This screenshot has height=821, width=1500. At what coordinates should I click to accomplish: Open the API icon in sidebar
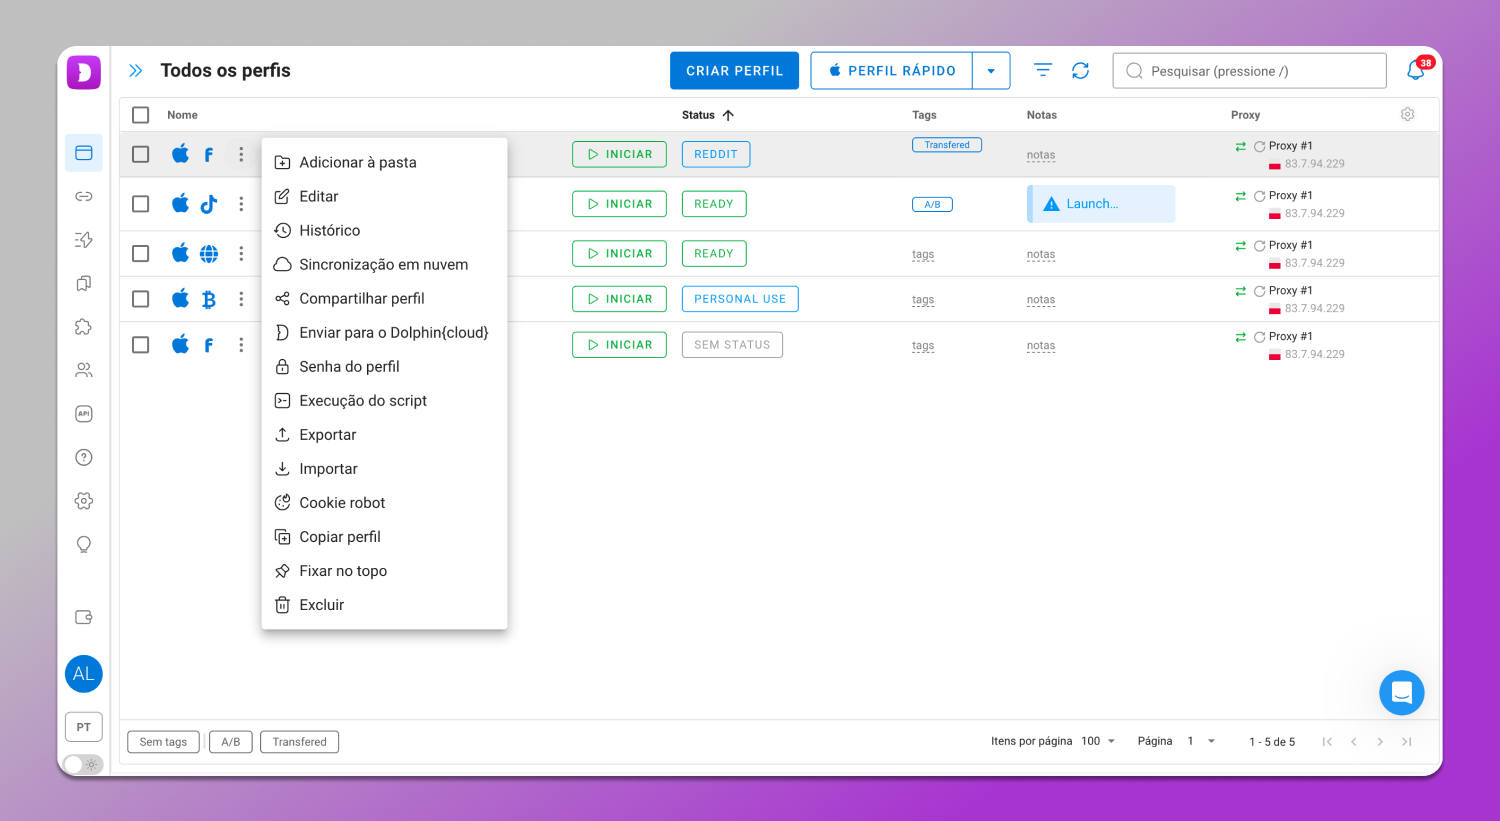(84, 414)
